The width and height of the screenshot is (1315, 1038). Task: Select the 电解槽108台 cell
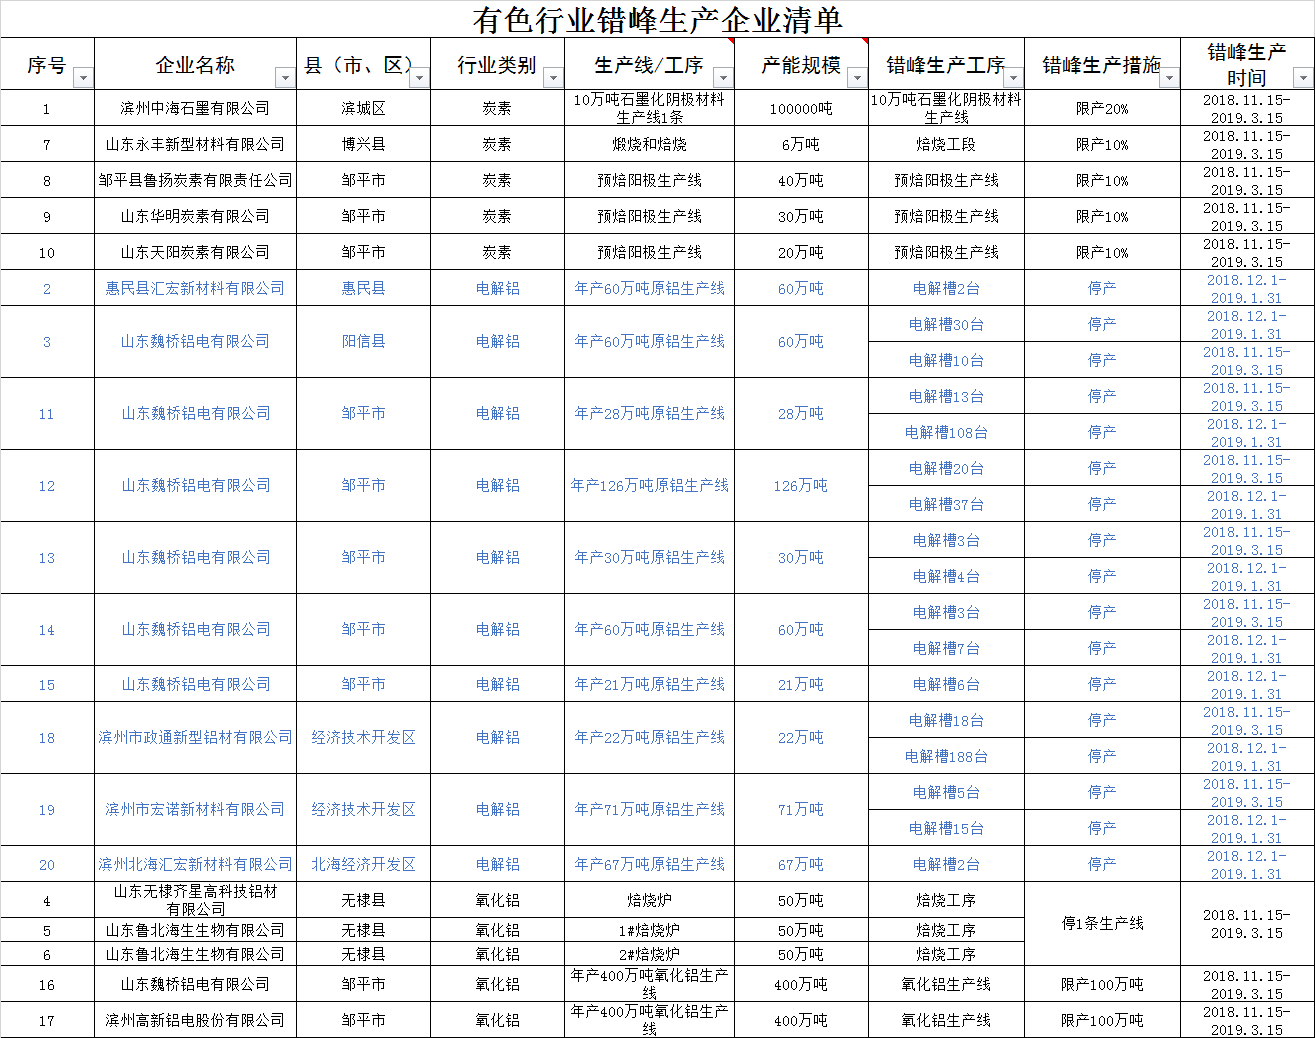click(946, 432)
